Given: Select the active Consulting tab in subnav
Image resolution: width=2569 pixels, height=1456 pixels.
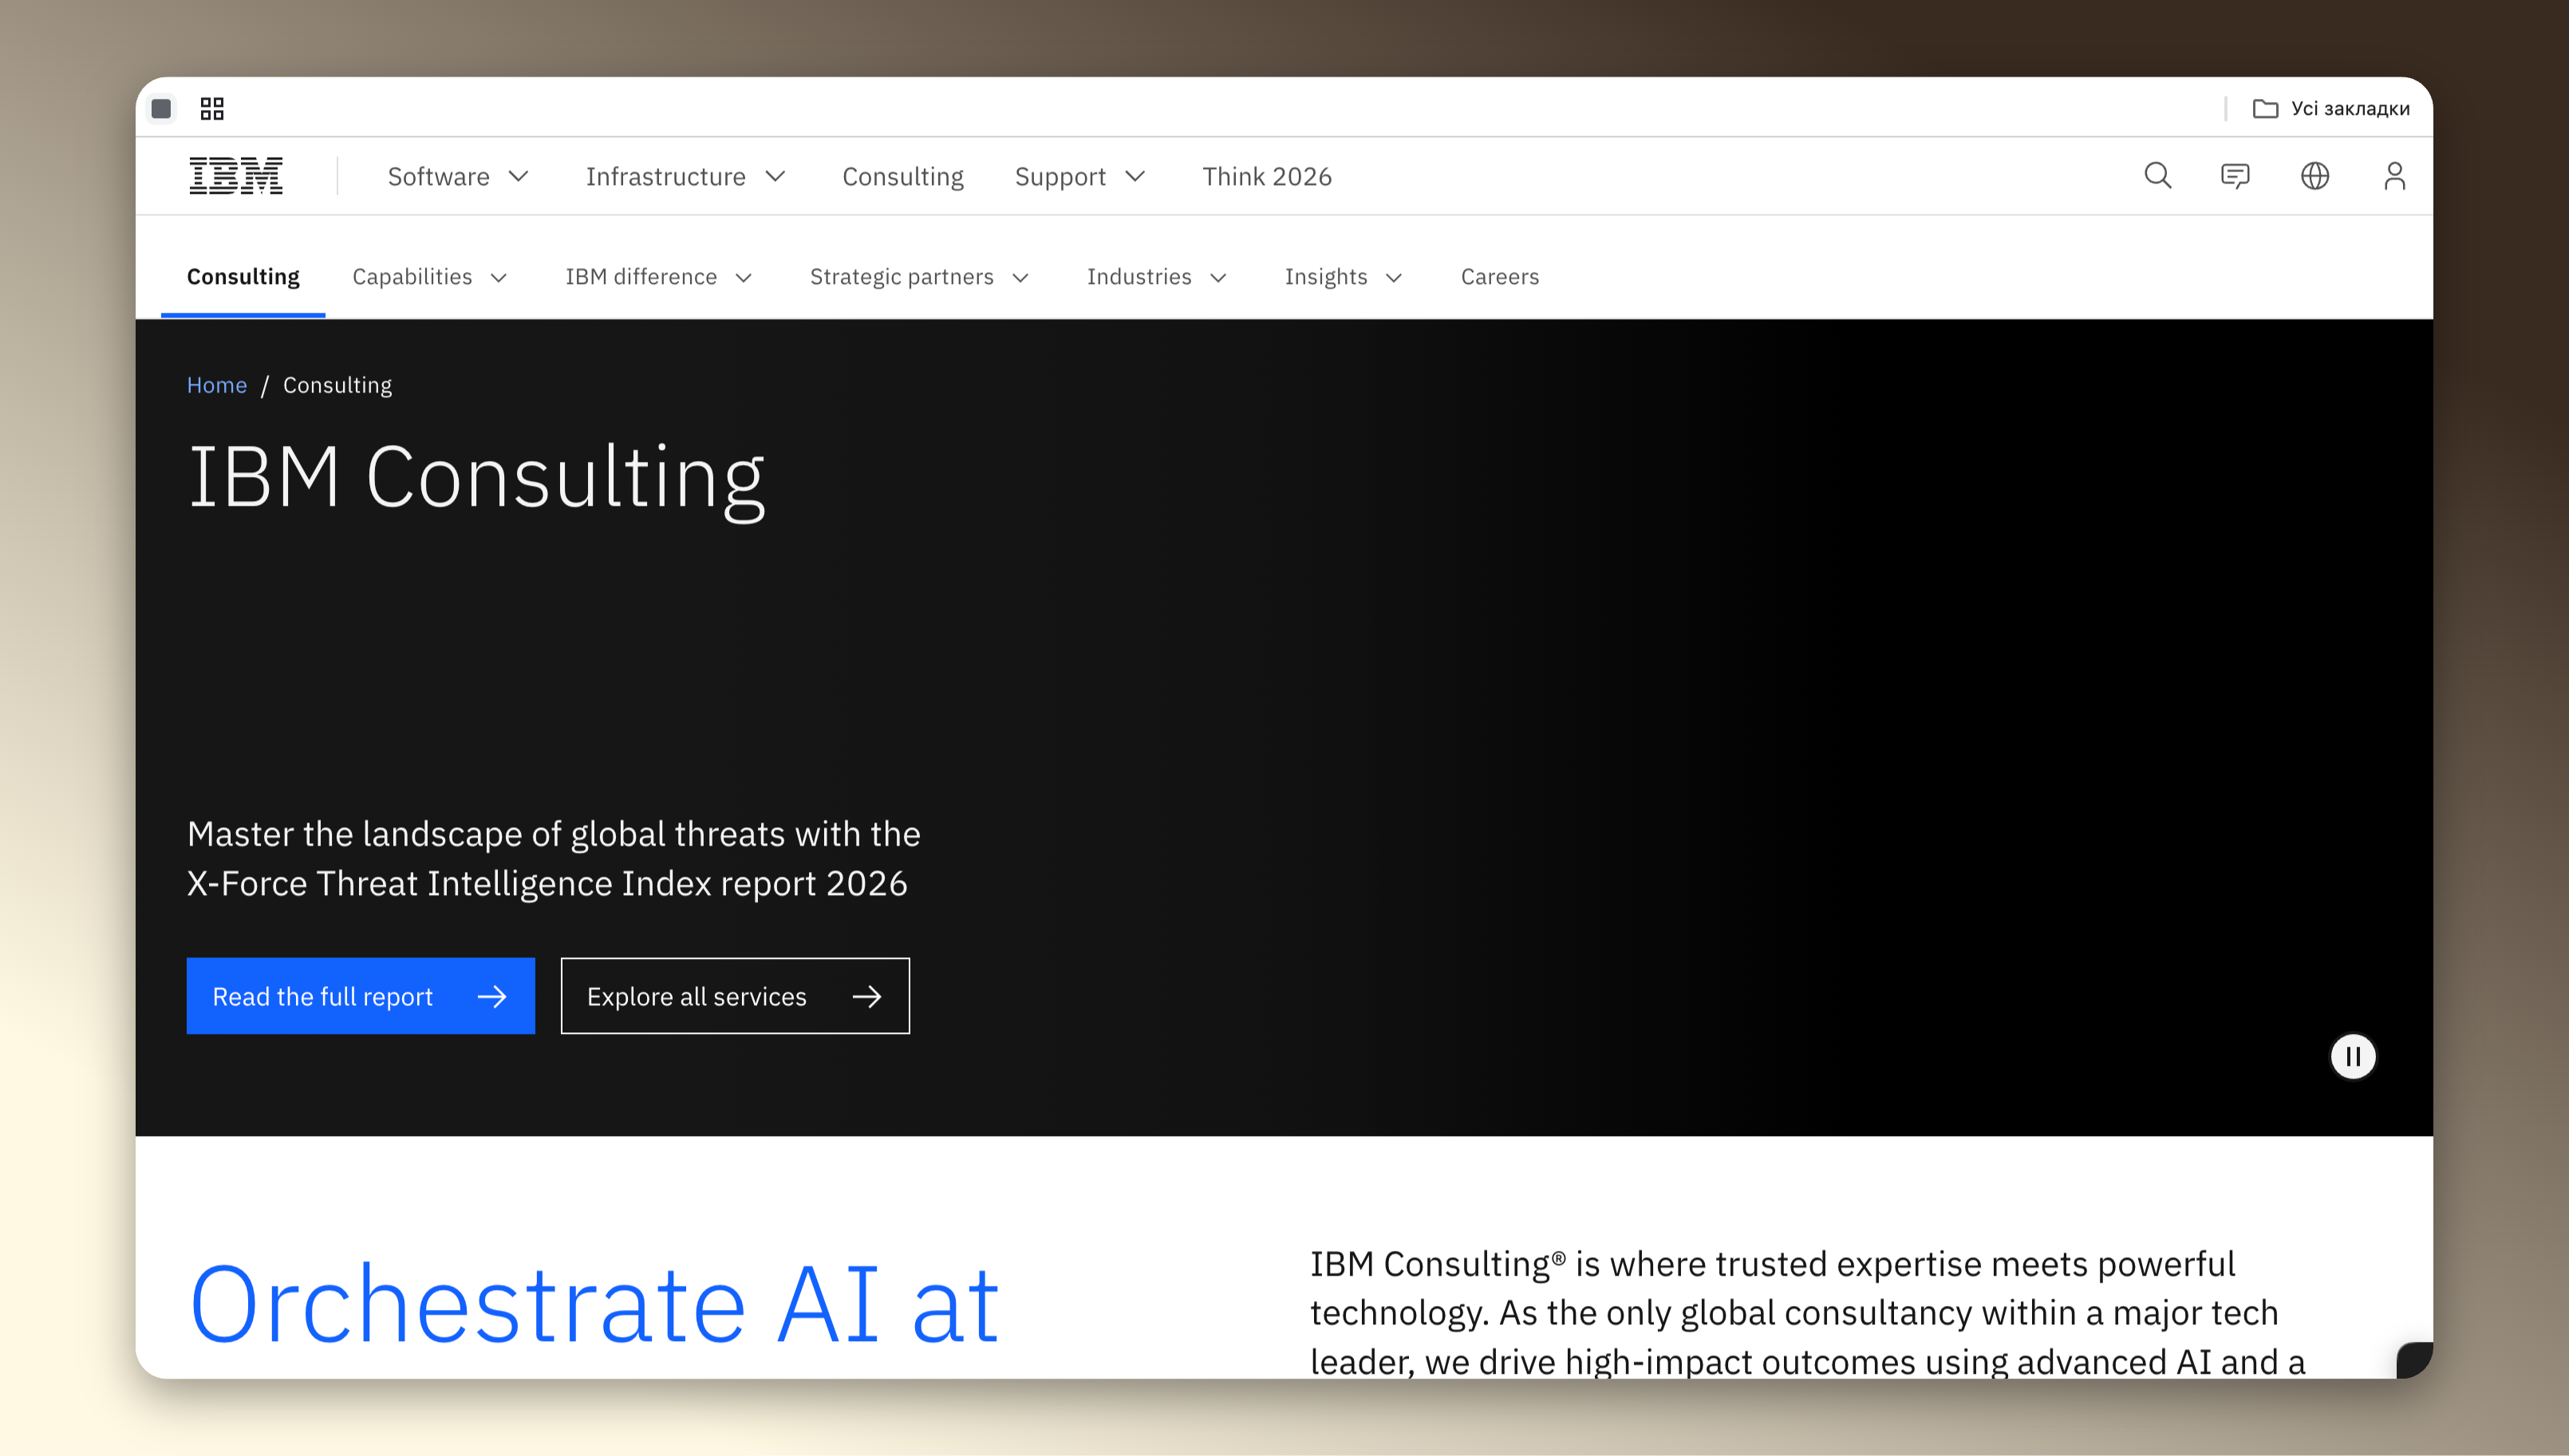Looking at the screenshot, I should [x=243, y=276].
